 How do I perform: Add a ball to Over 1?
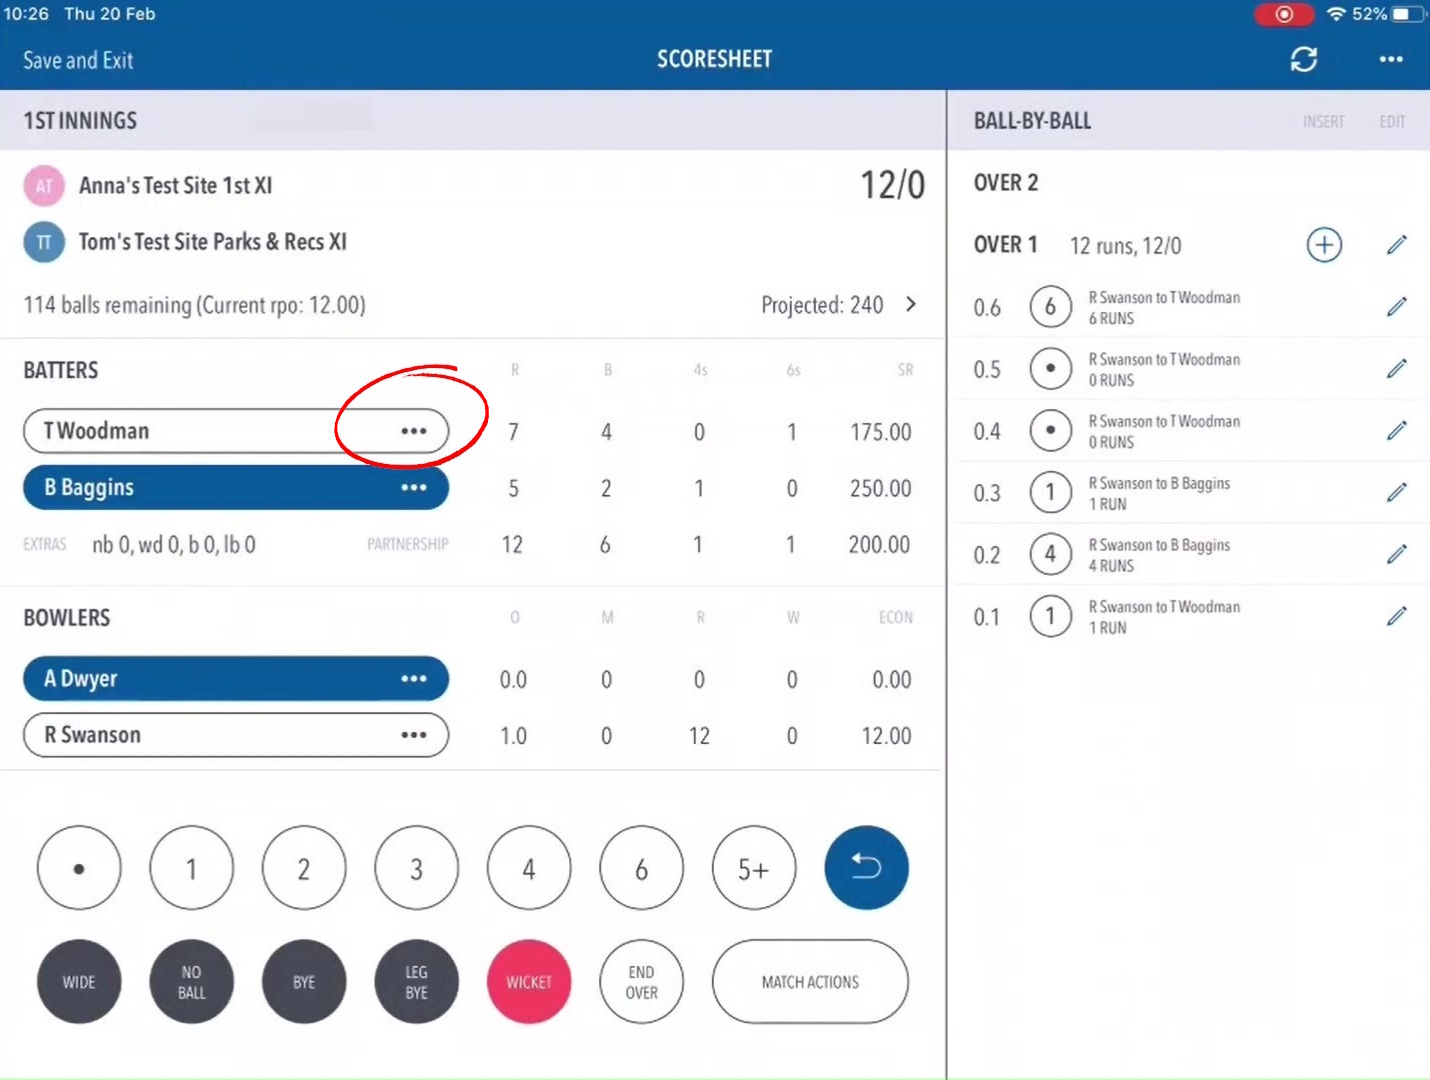coord(1324,245)
